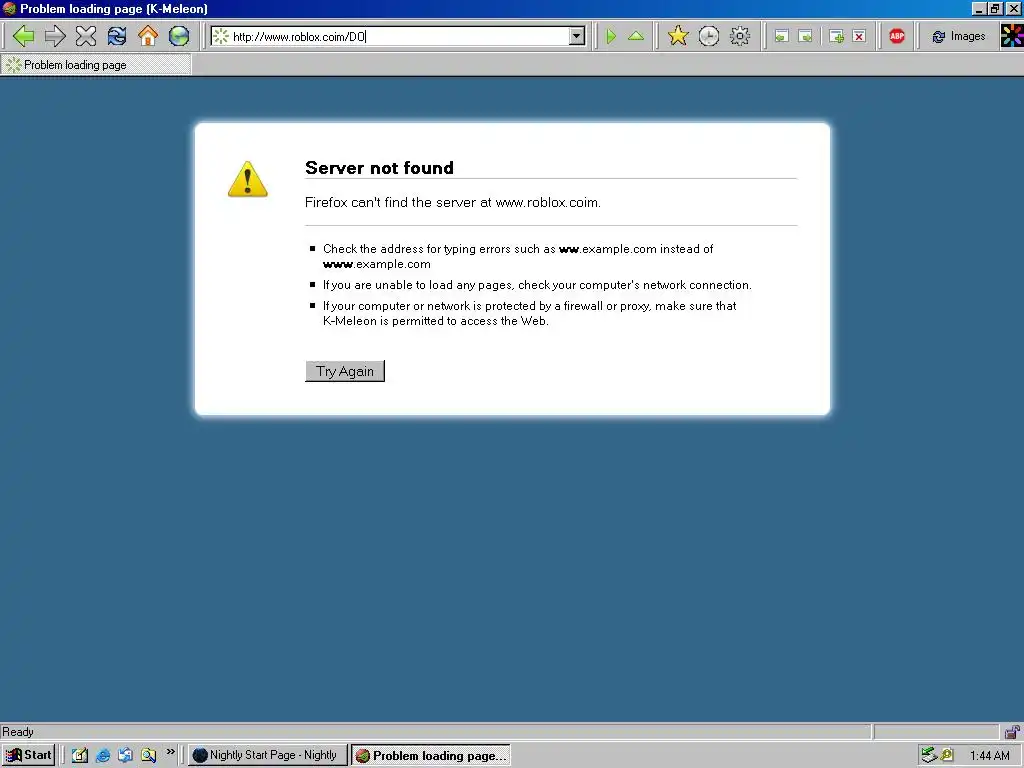Click the taskbar clock 1:44 AM
Viewport: 1024px width, 768px height.
tap(989, 756)
